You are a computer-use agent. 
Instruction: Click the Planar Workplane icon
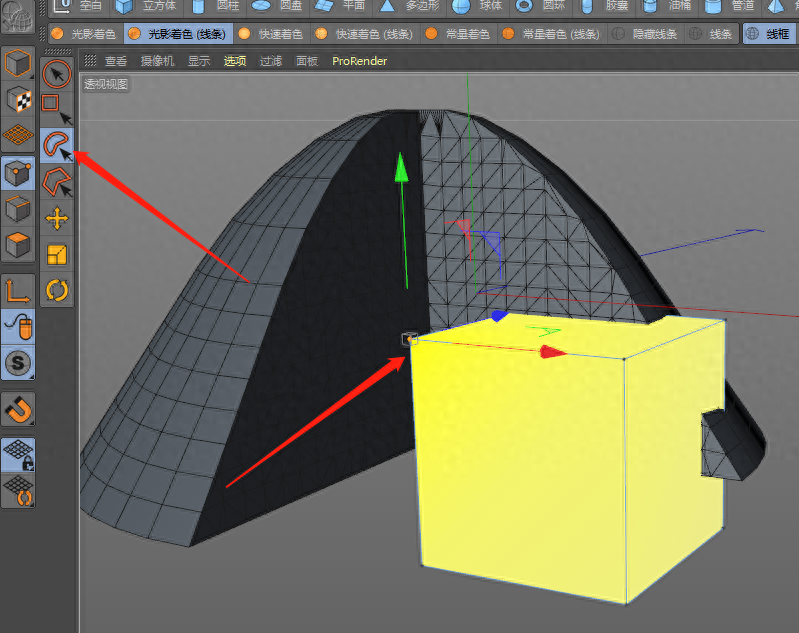click(x=18, y=490)
